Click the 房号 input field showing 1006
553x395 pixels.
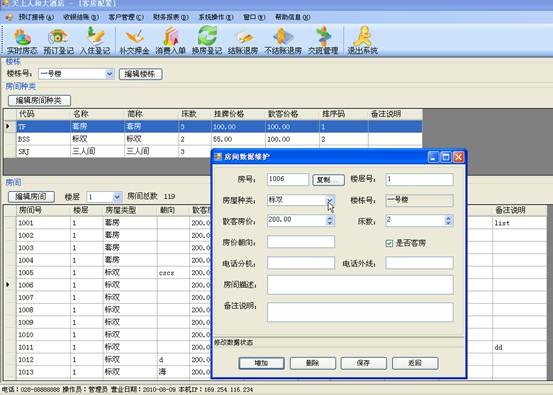[x=288, y=179]
